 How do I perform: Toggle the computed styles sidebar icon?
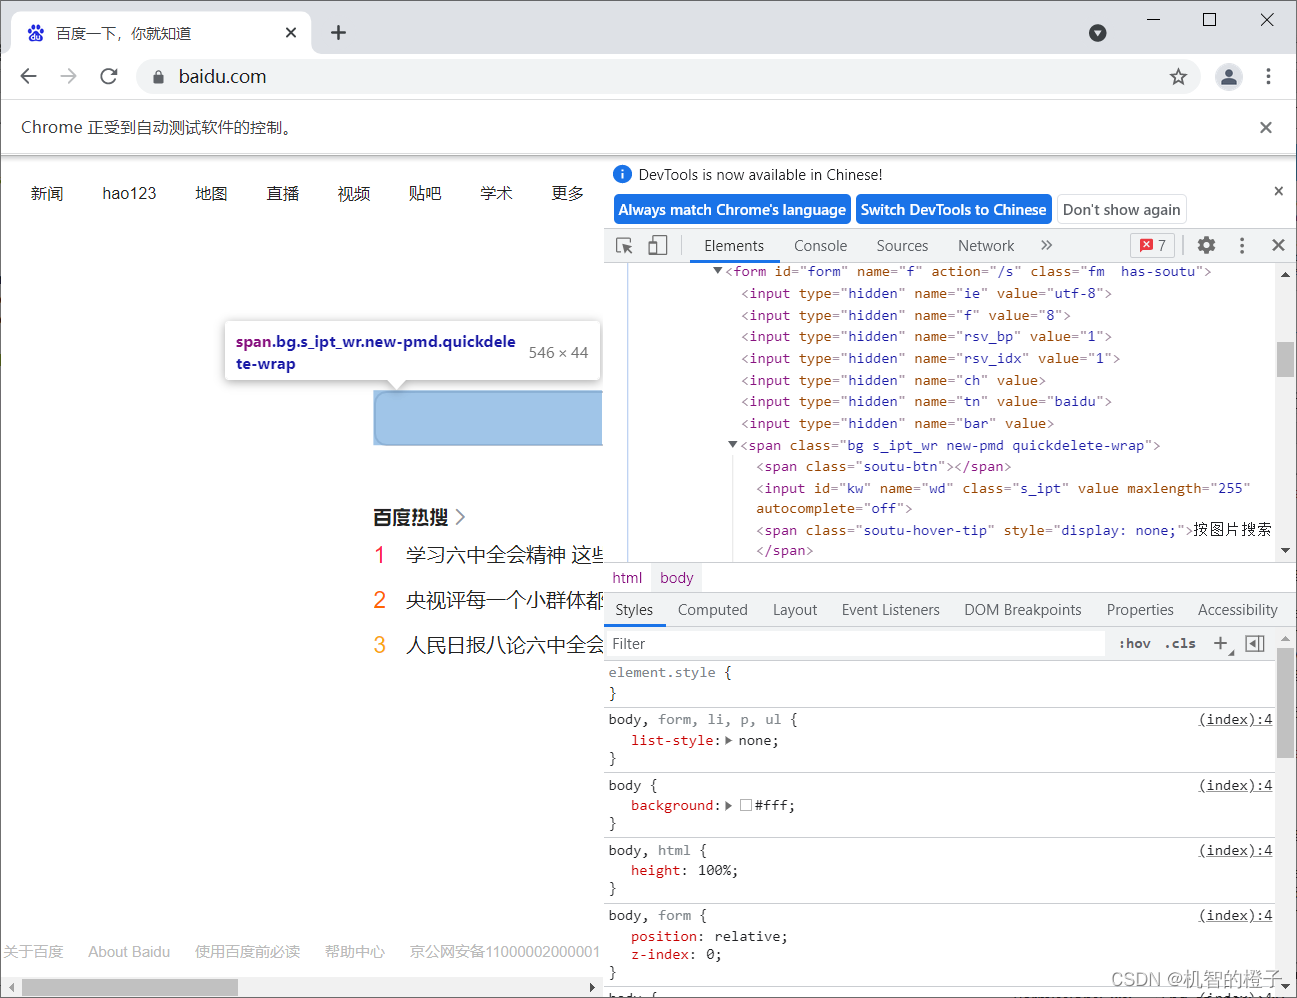tap(1255, 644)
